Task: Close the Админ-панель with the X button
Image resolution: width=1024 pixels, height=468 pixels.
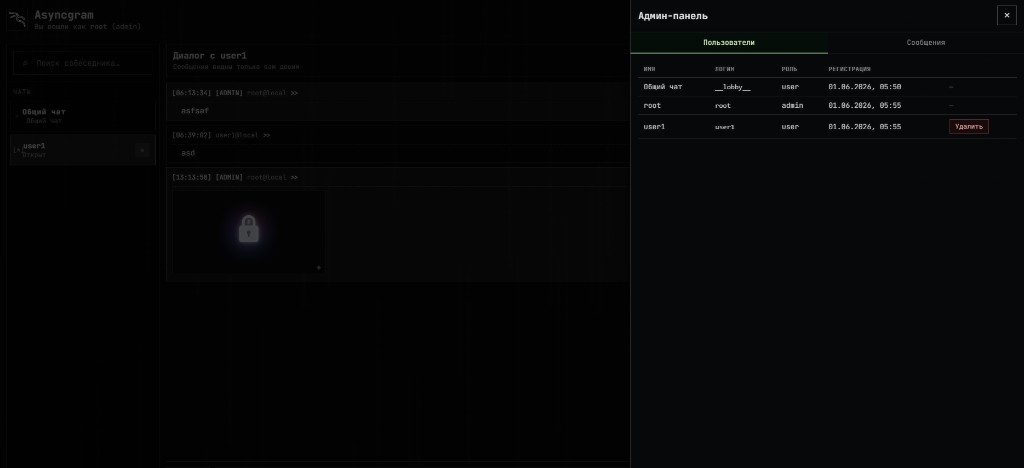Action: click(x=1006, y=15)
